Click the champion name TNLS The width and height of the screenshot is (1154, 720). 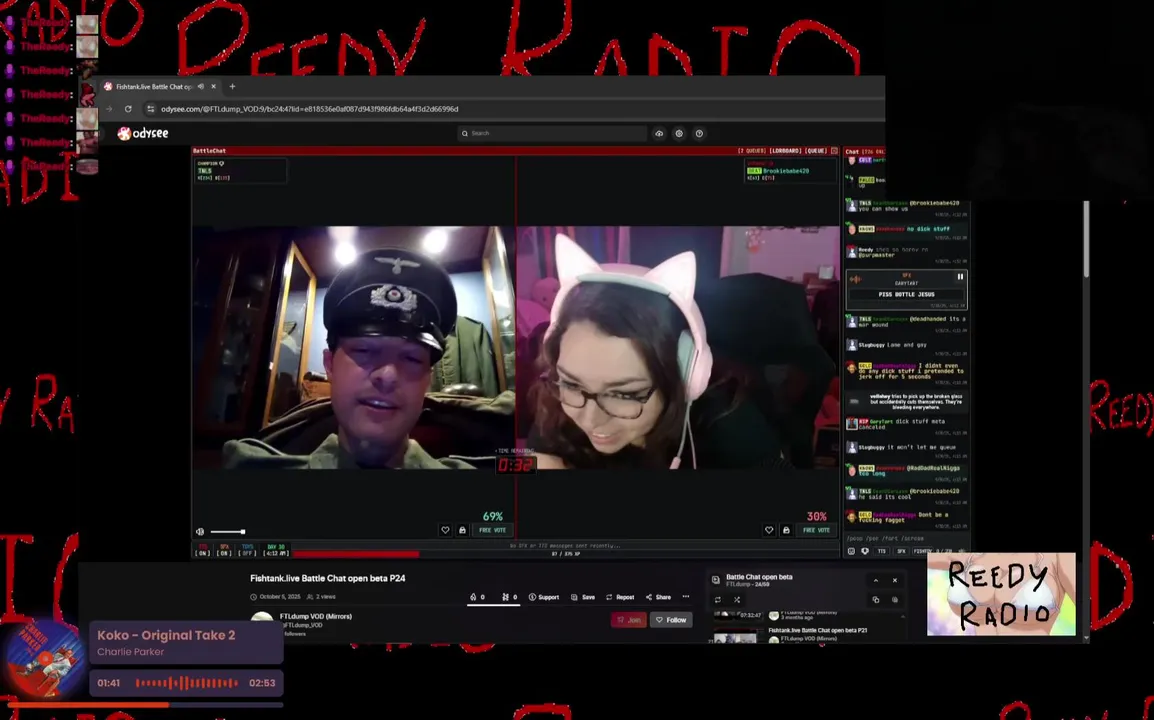coord(205,171)
